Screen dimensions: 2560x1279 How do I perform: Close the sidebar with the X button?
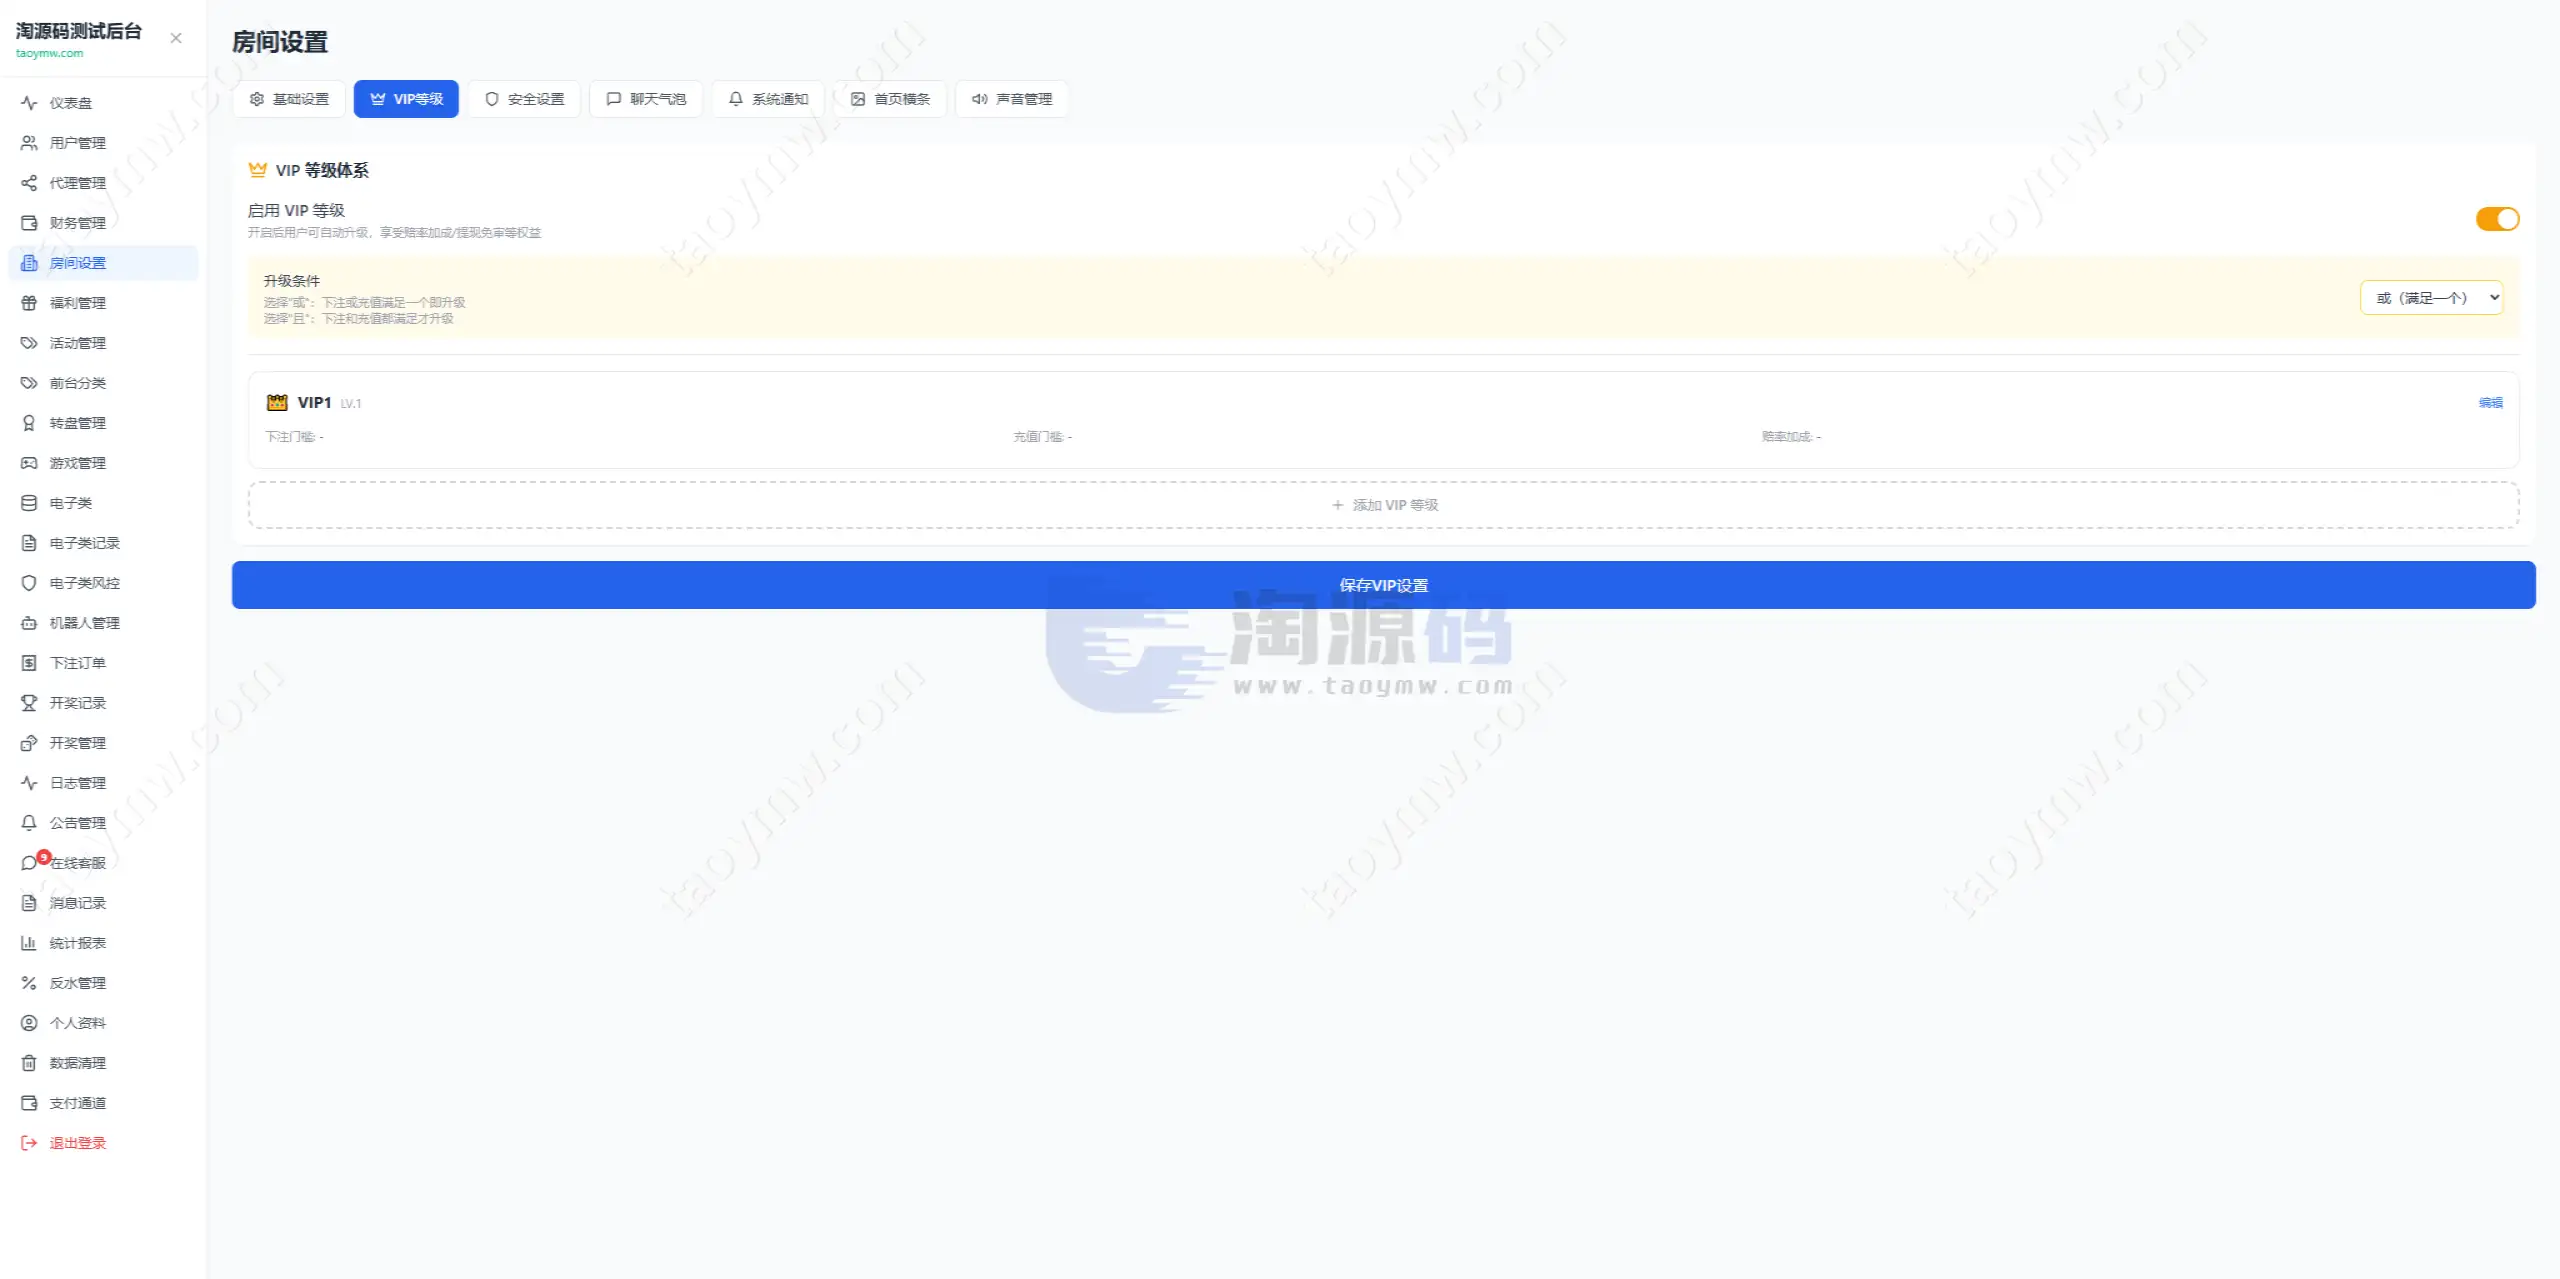click(x=176, y=38)
